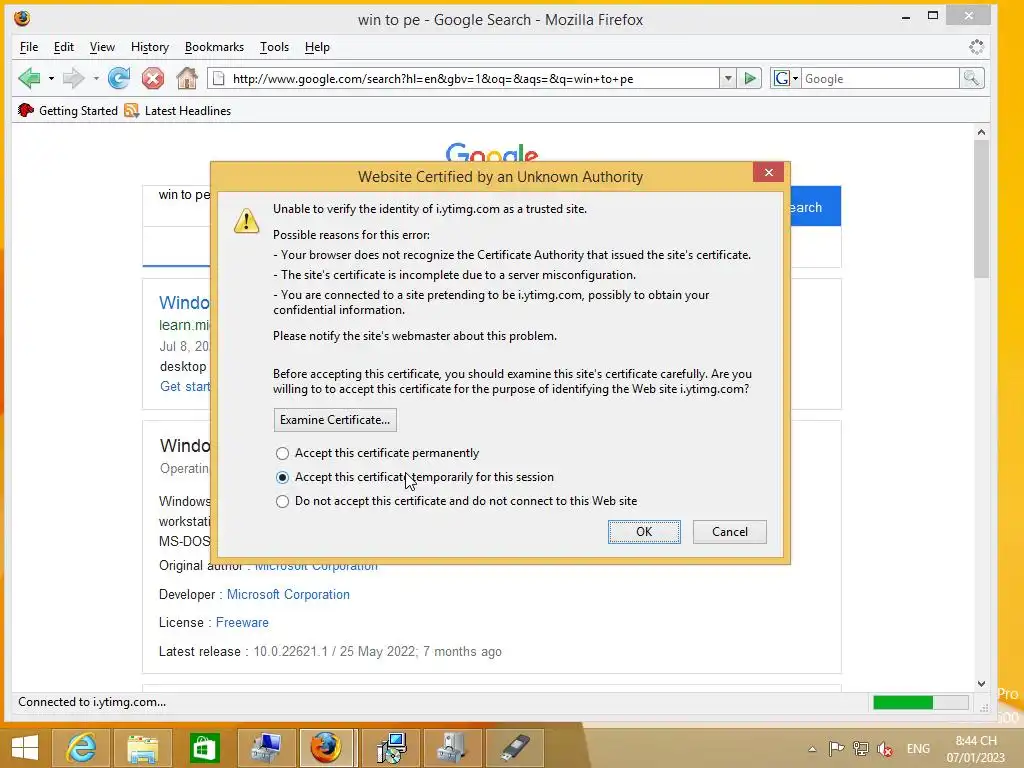Open the Freeware license link
The height and width of the screenshot is (768, 1024).
(242, 622)
